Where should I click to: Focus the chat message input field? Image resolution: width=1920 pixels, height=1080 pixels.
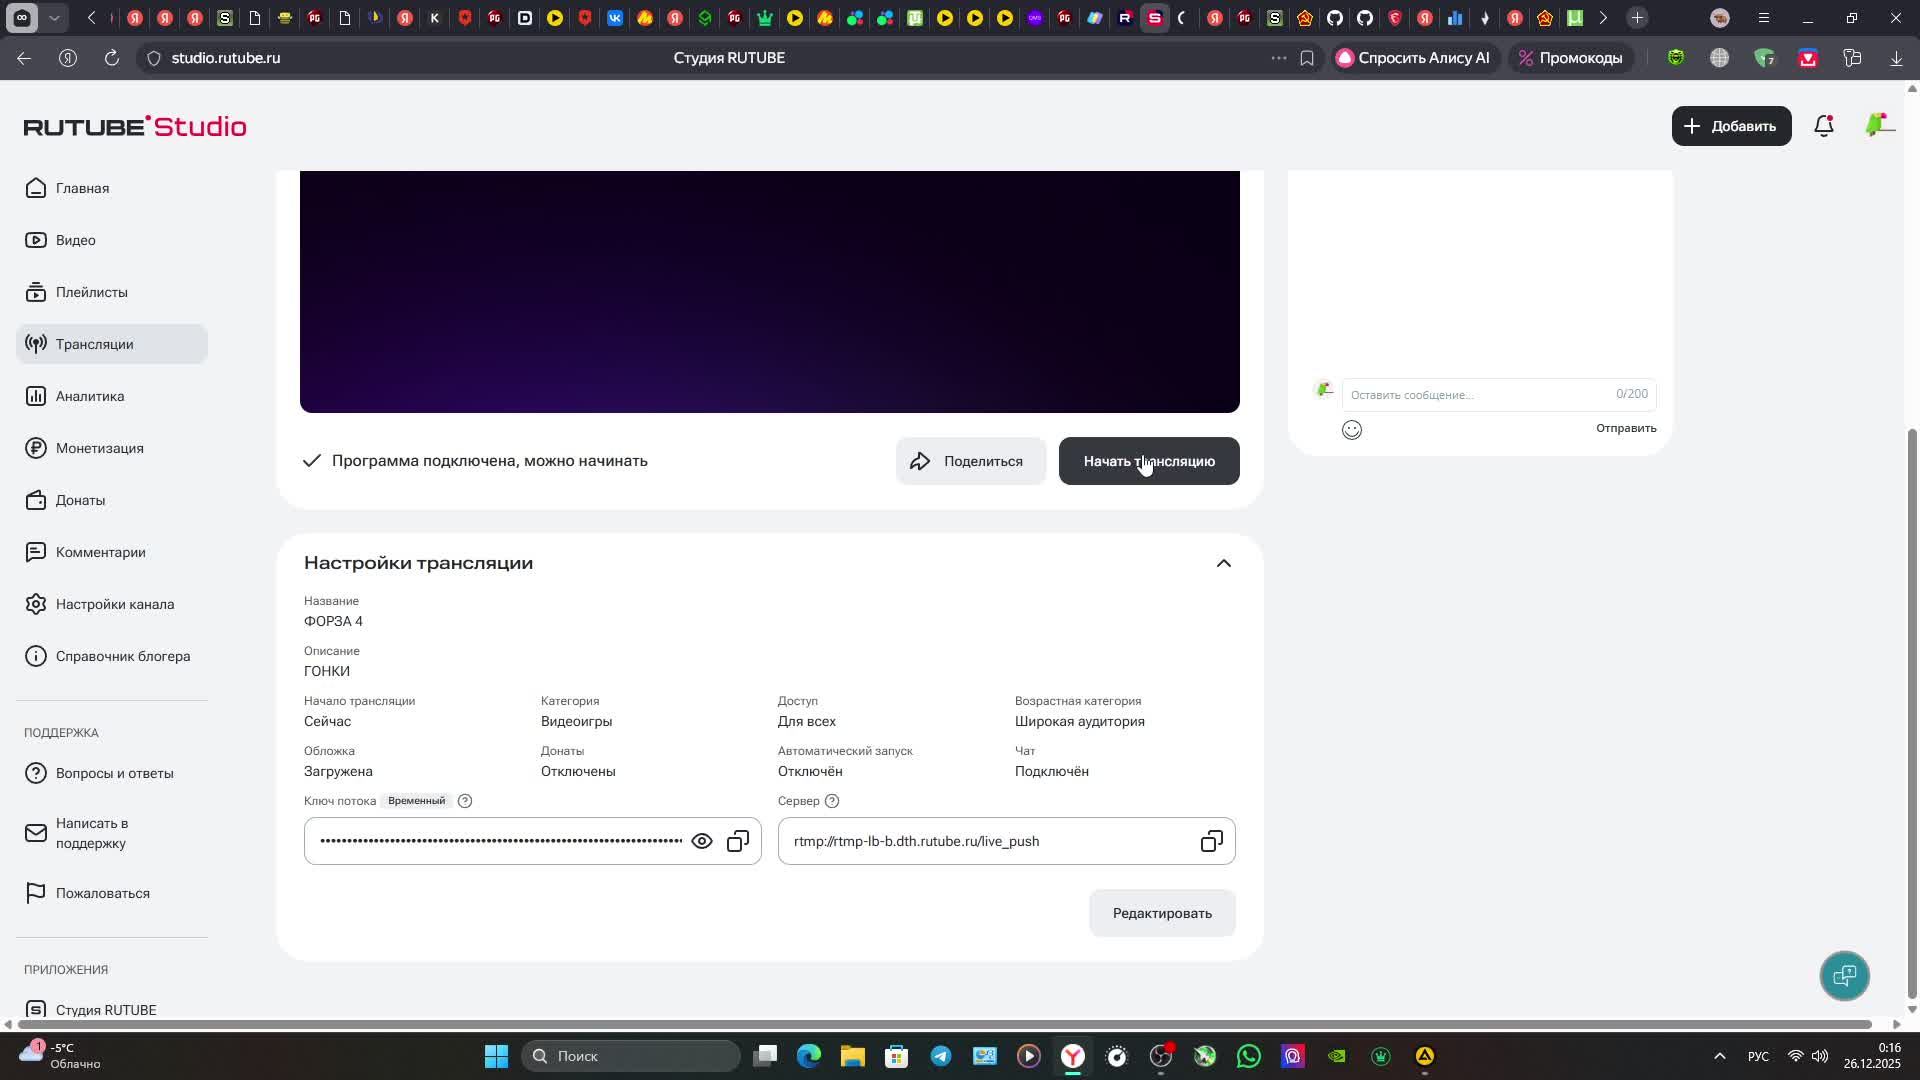1480,395
